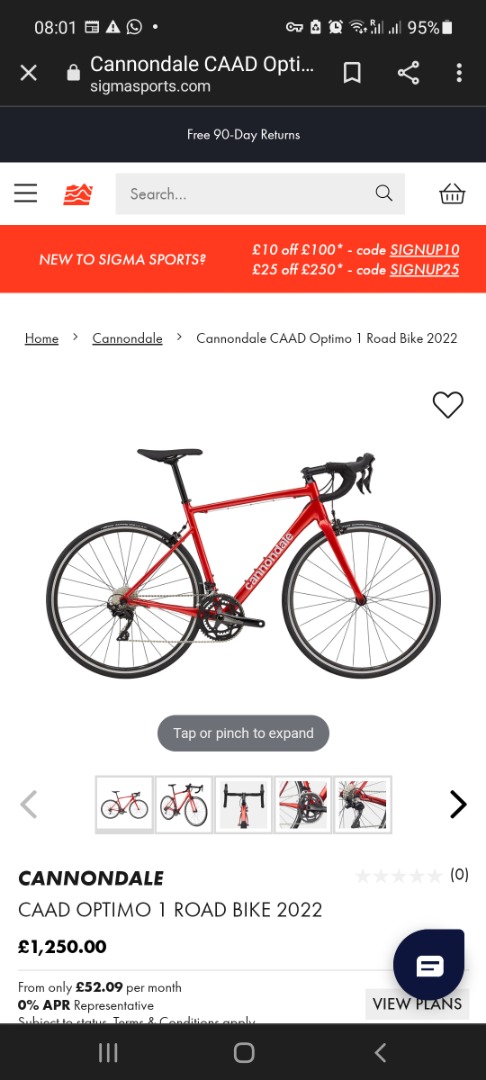Viewport: 486px width, 1080px height.
Task: Tap the Sigma Sports logo icon
Action: pyautogui.click(x=78, y=194)
